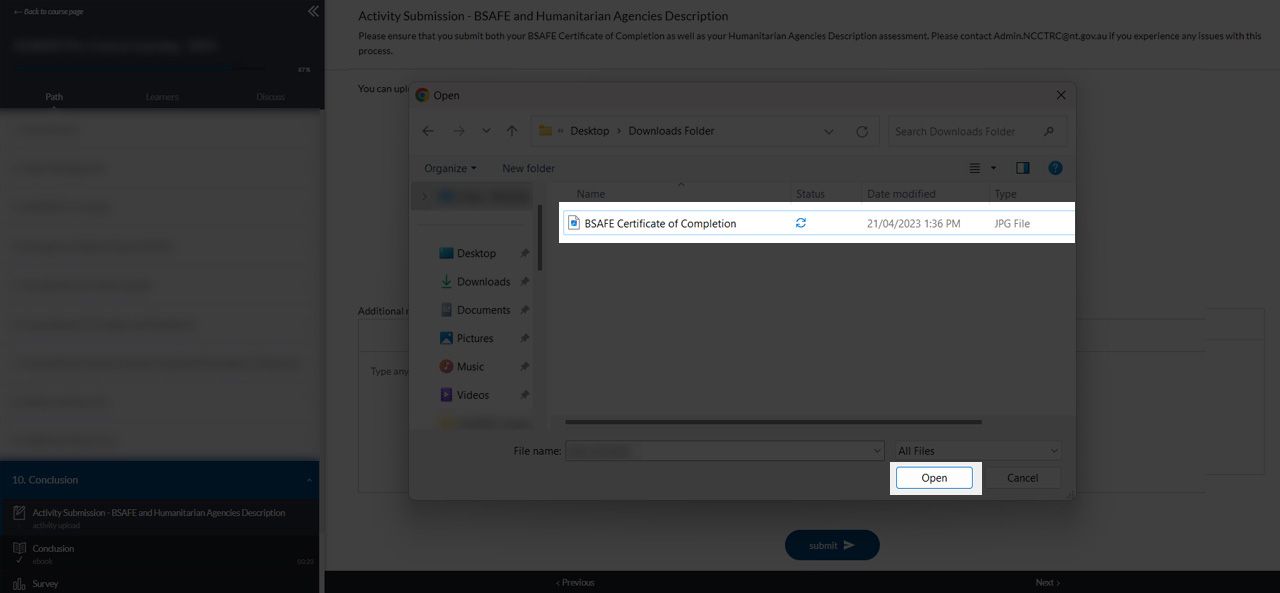Click the Open button
This screenshot has width=1280, height=593.
click(934, 478)
